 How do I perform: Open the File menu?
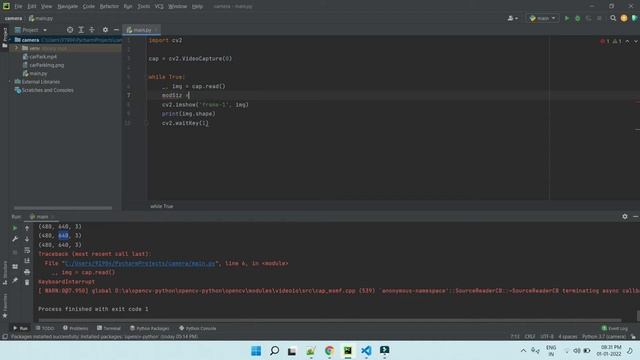point(18,7)
